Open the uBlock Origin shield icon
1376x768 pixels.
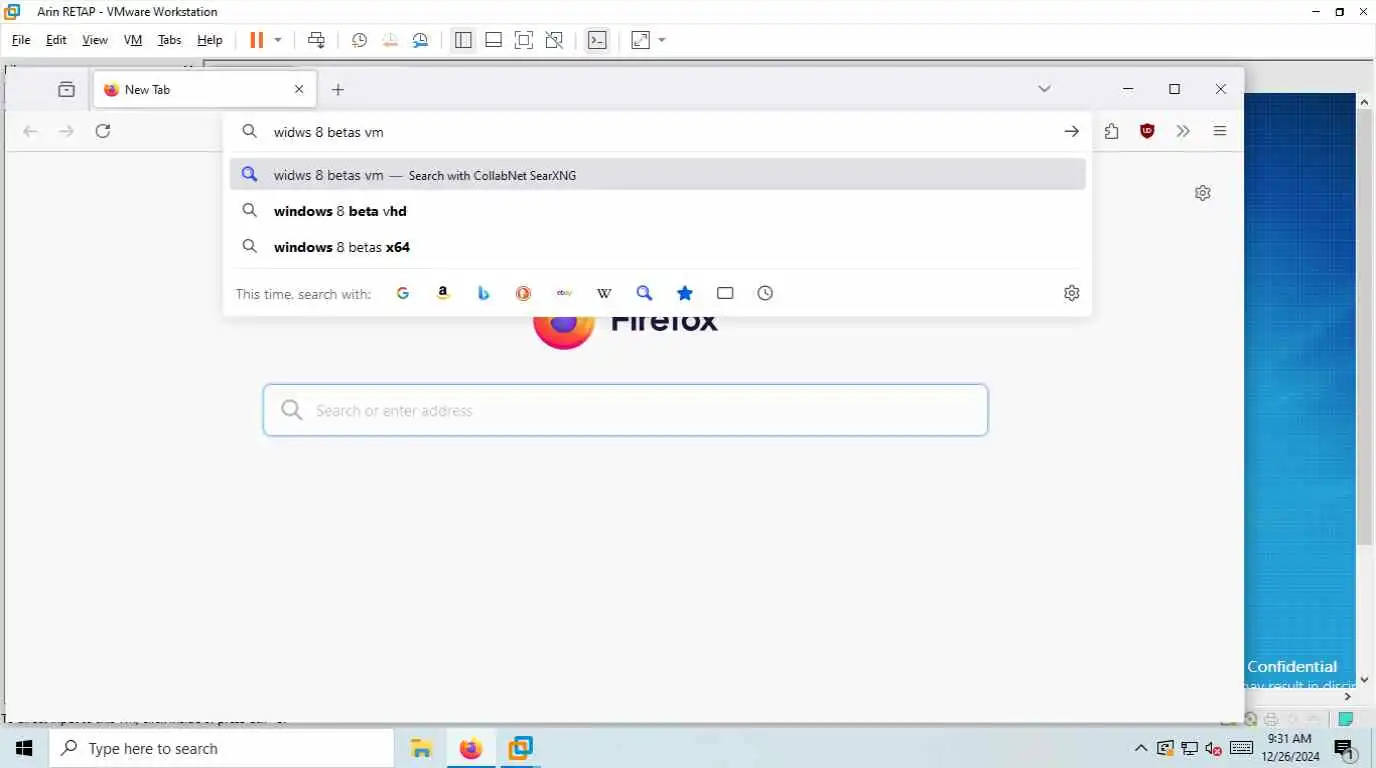pos(1147,131)
